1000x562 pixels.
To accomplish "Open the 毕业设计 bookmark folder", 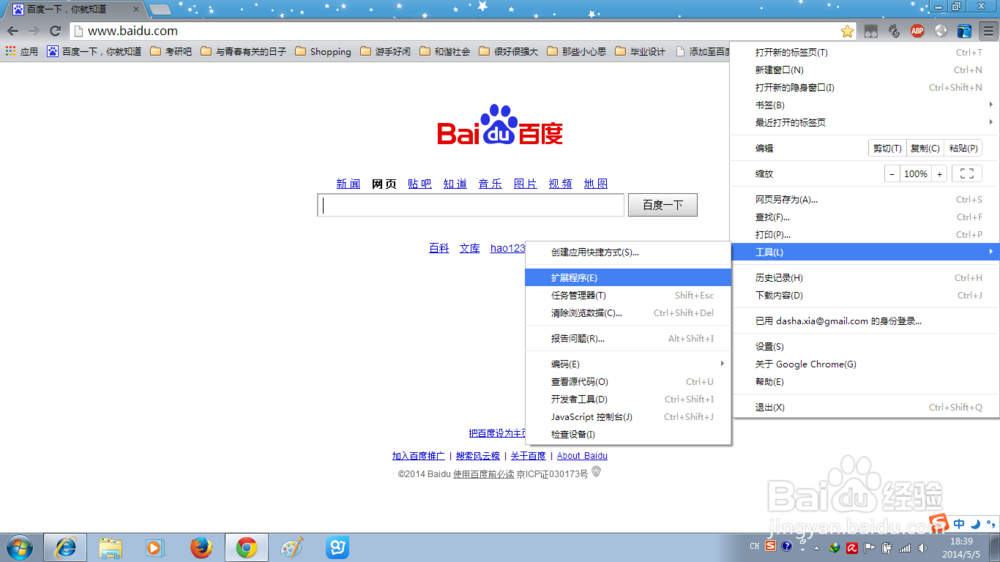I will [640, 51].
